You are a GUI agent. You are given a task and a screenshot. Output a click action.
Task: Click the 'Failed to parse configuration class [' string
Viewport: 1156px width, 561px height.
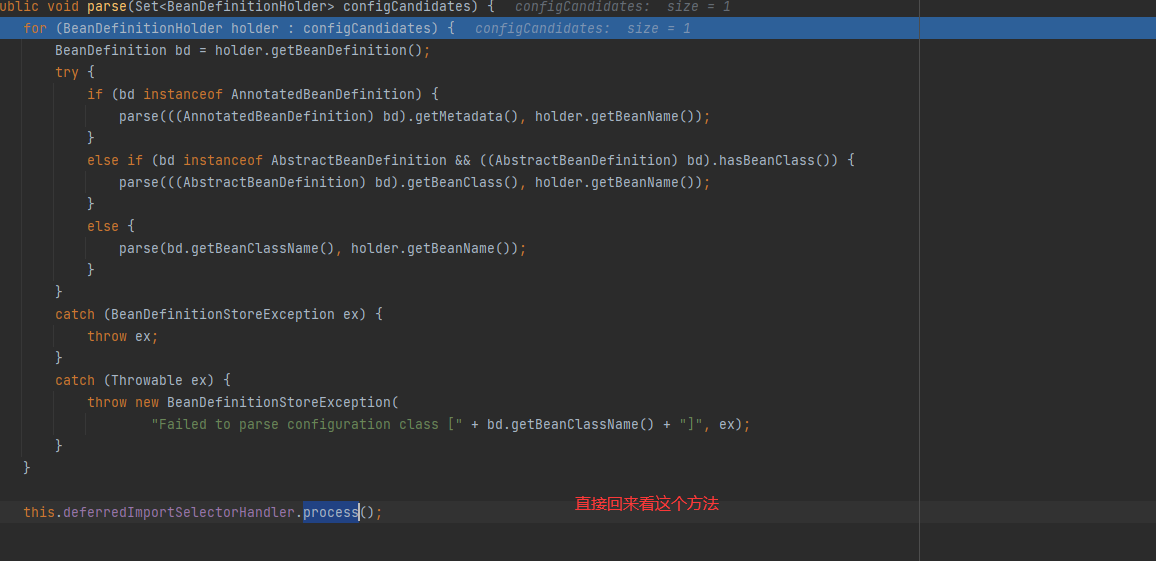307,425
